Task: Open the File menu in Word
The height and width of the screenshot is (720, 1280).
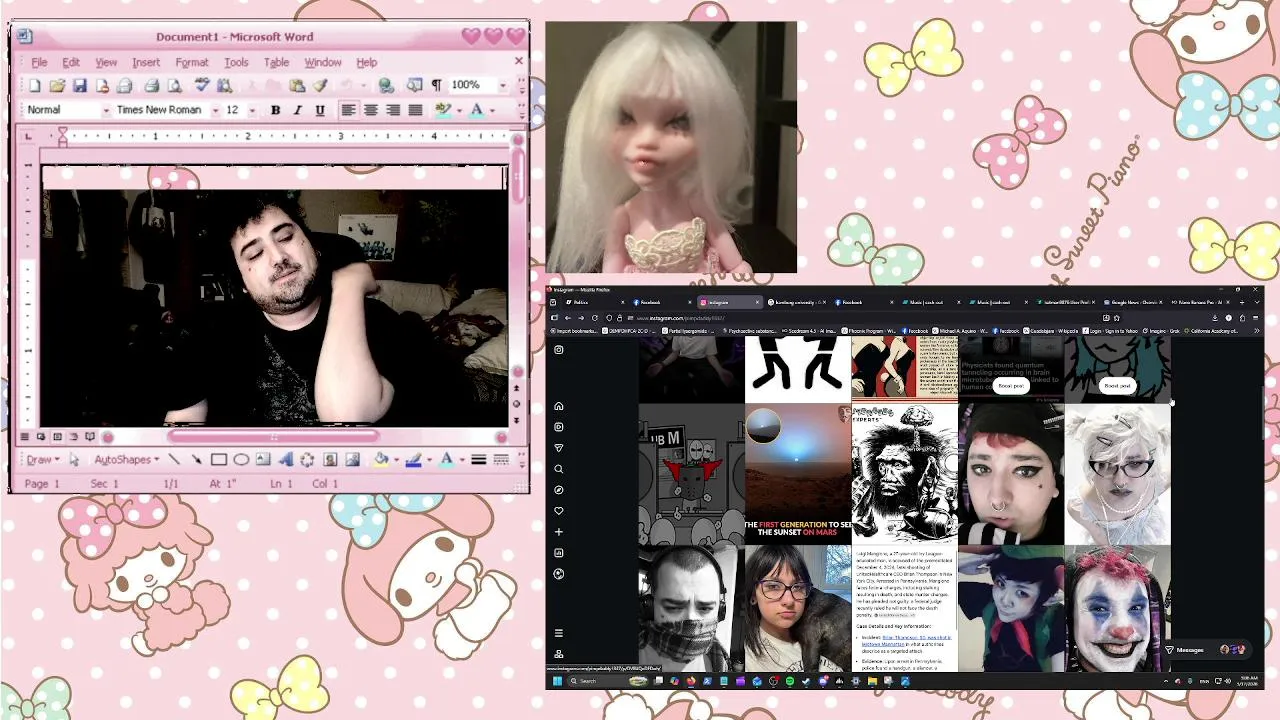Action: (39, 62)
